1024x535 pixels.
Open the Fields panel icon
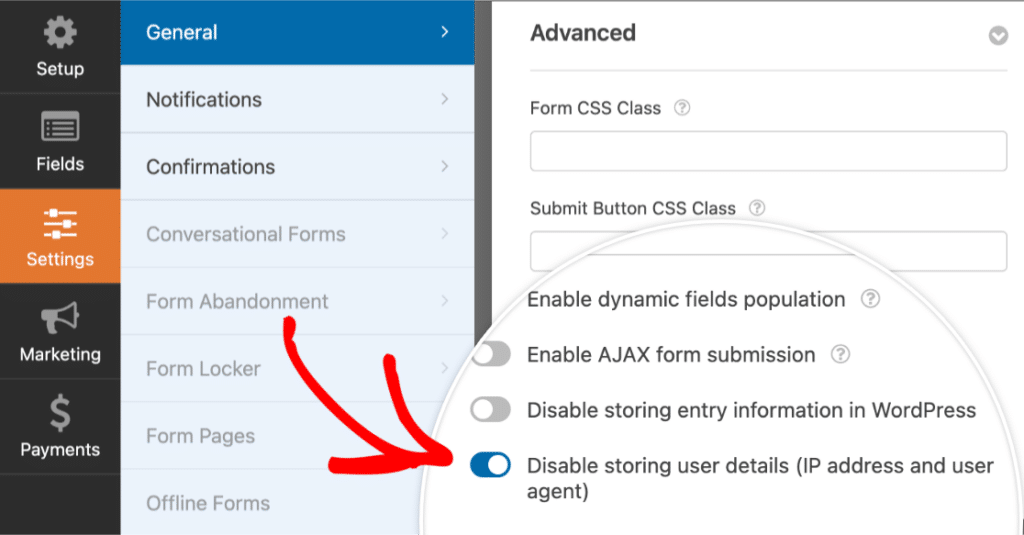(x=60, y=129)
